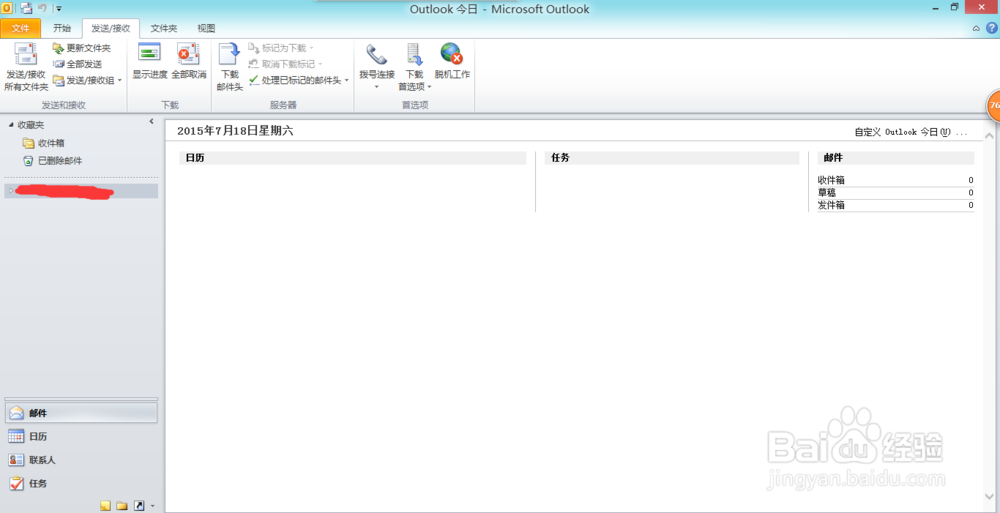The width and height of the screenshot is (1000, 513).
Task: Click the scrollbar up arrow in the Outlook 今日 pane
Action: pos(989,136)
